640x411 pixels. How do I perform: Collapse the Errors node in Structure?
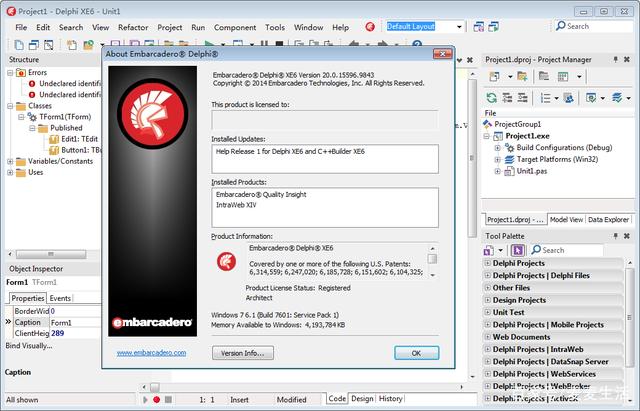tap(10, 73)
